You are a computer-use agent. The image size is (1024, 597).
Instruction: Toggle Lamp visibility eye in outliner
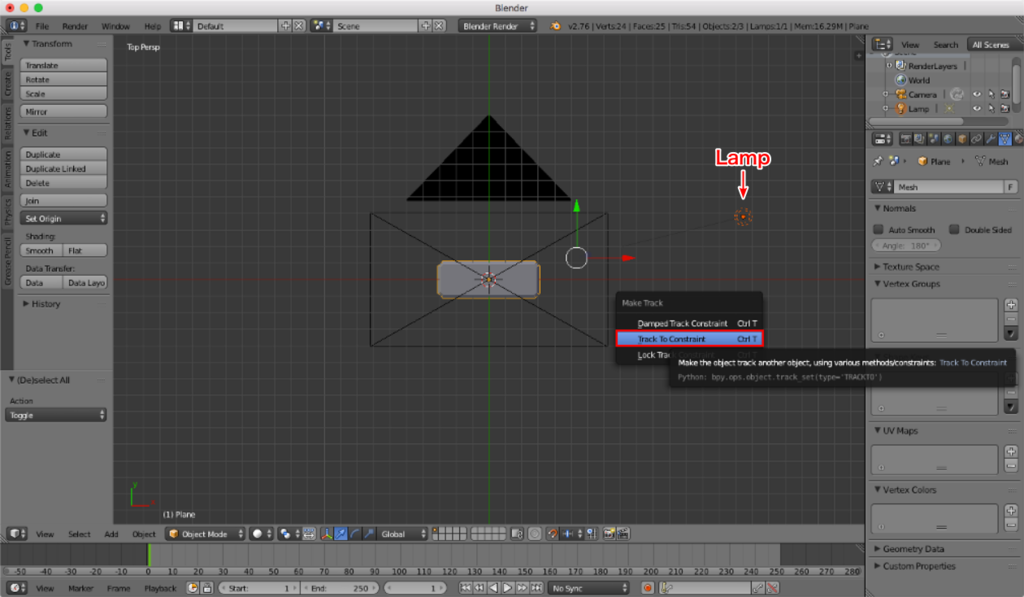click(x=977, y=108)
